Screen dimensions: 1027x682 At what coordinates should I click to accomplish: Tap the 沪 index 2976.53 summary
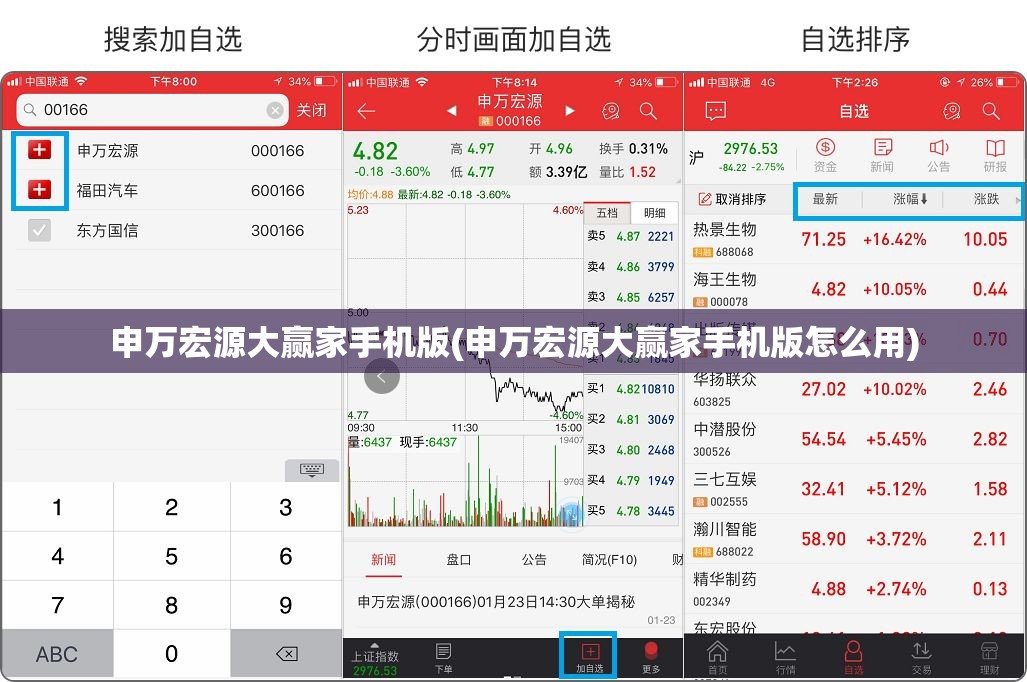coord(738,157)
